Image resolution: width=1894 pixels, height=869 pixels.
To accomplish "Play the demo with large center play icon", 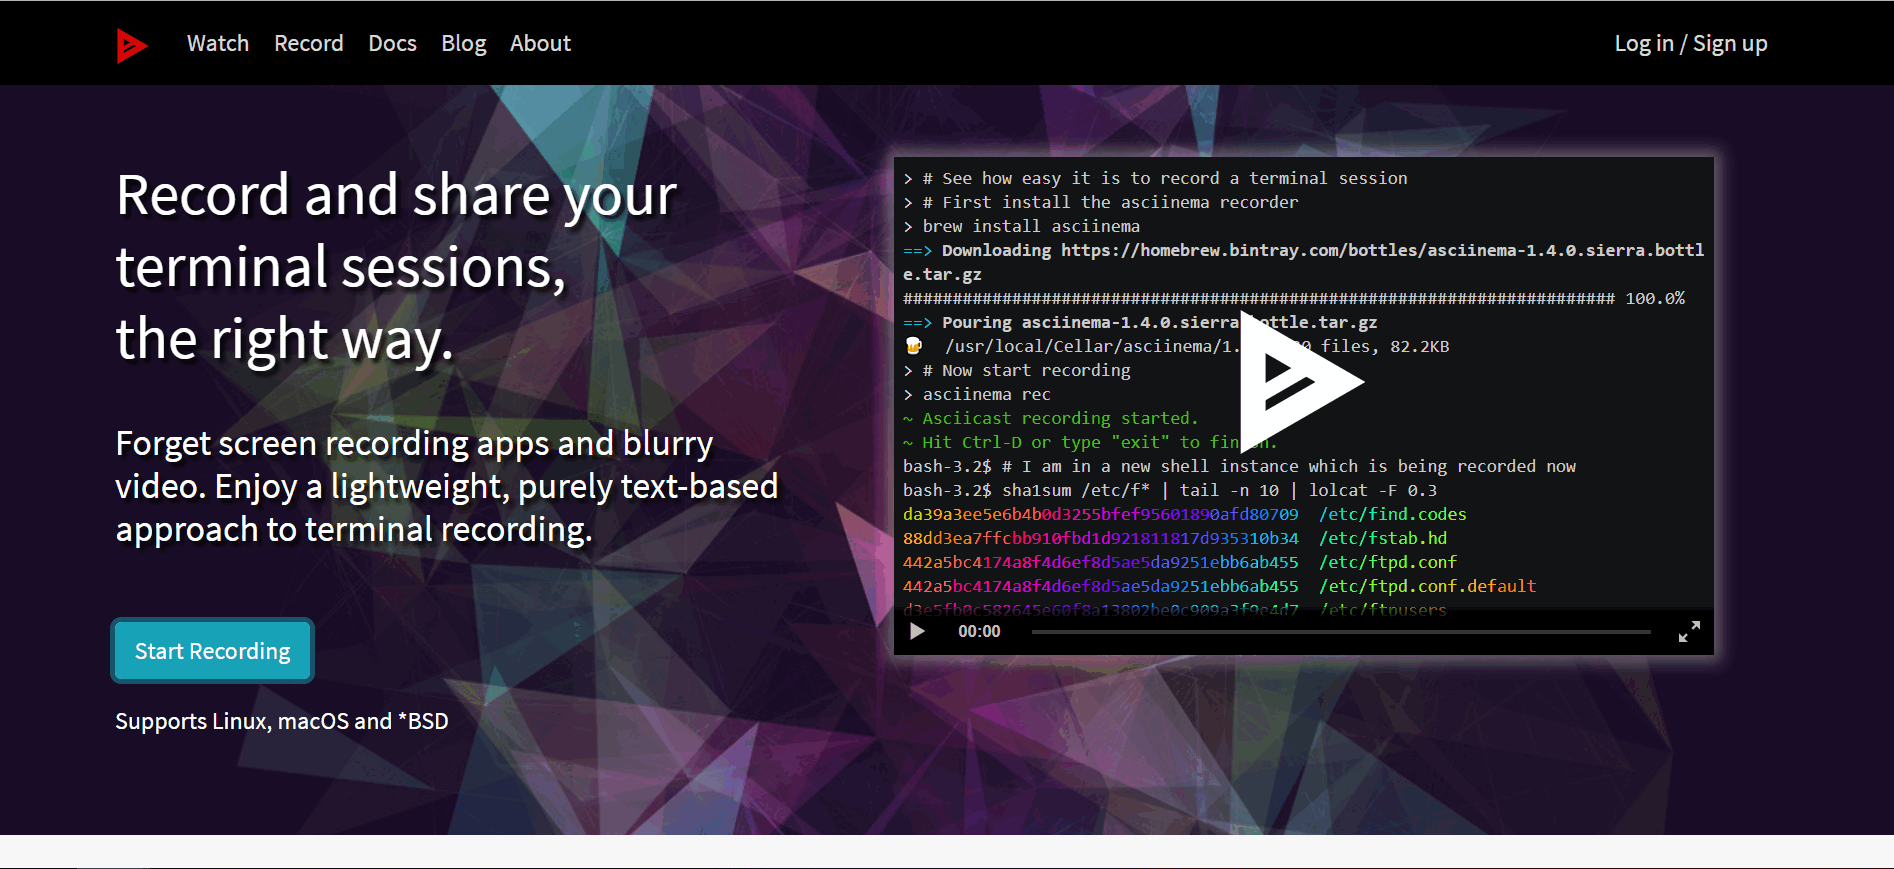I will [1302, 381].
